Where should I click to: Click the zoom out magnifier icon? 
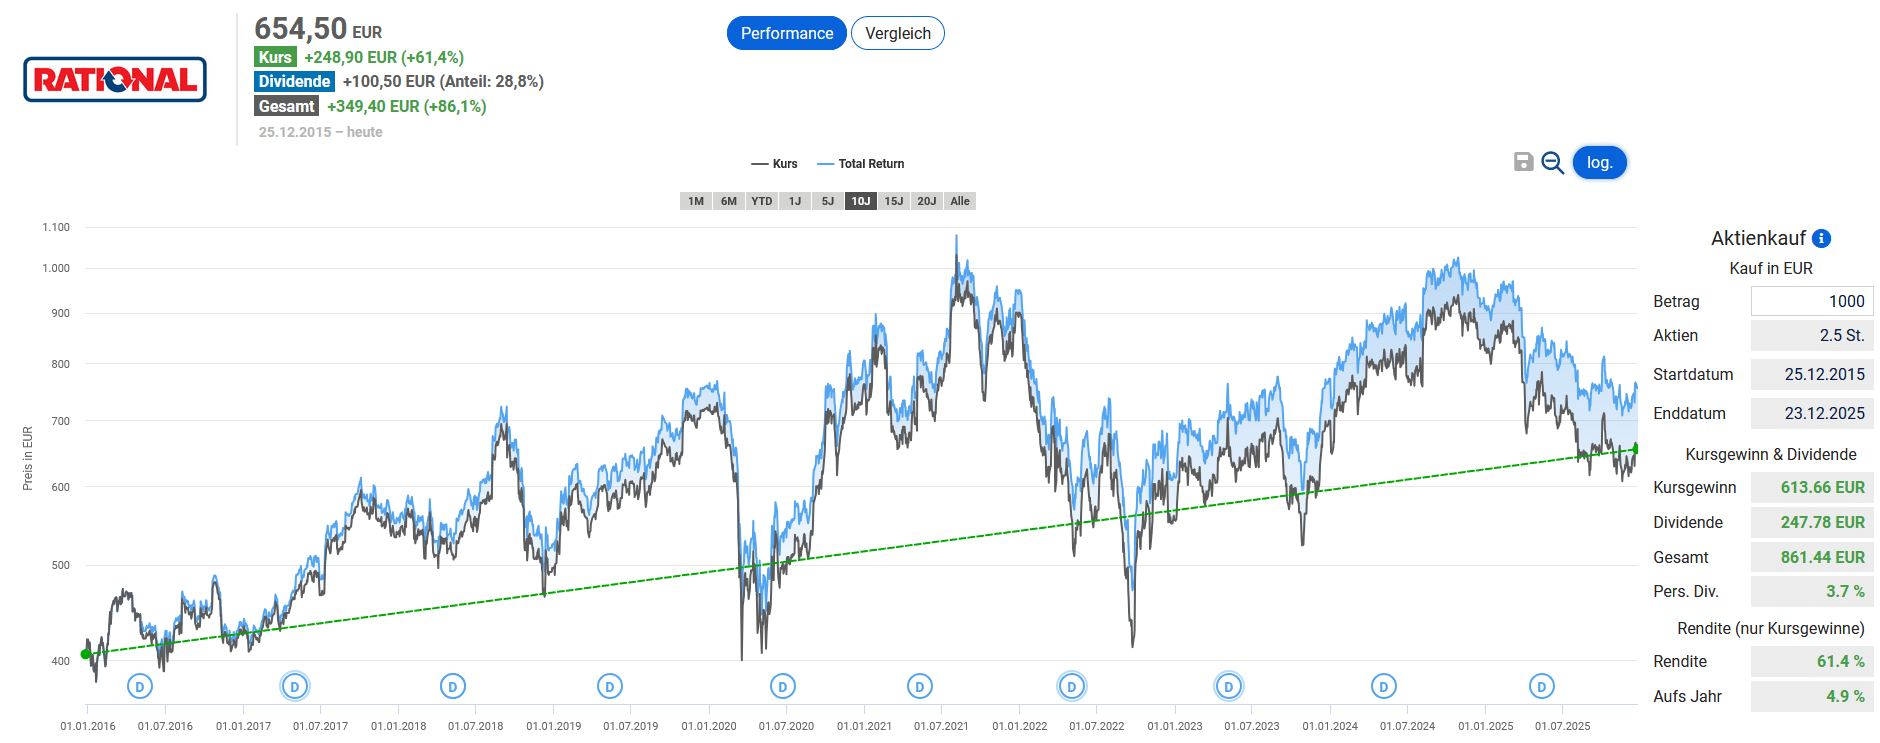pyautogui.click(x=1552, y=163)
